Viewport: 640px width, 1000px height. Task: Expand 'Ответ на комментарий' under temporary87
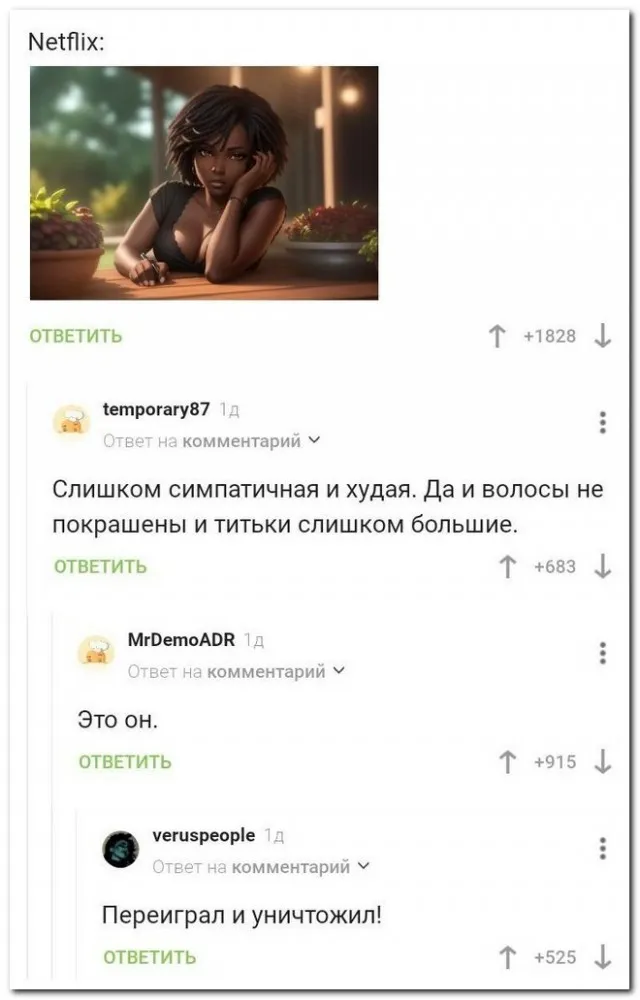point(212,441)
